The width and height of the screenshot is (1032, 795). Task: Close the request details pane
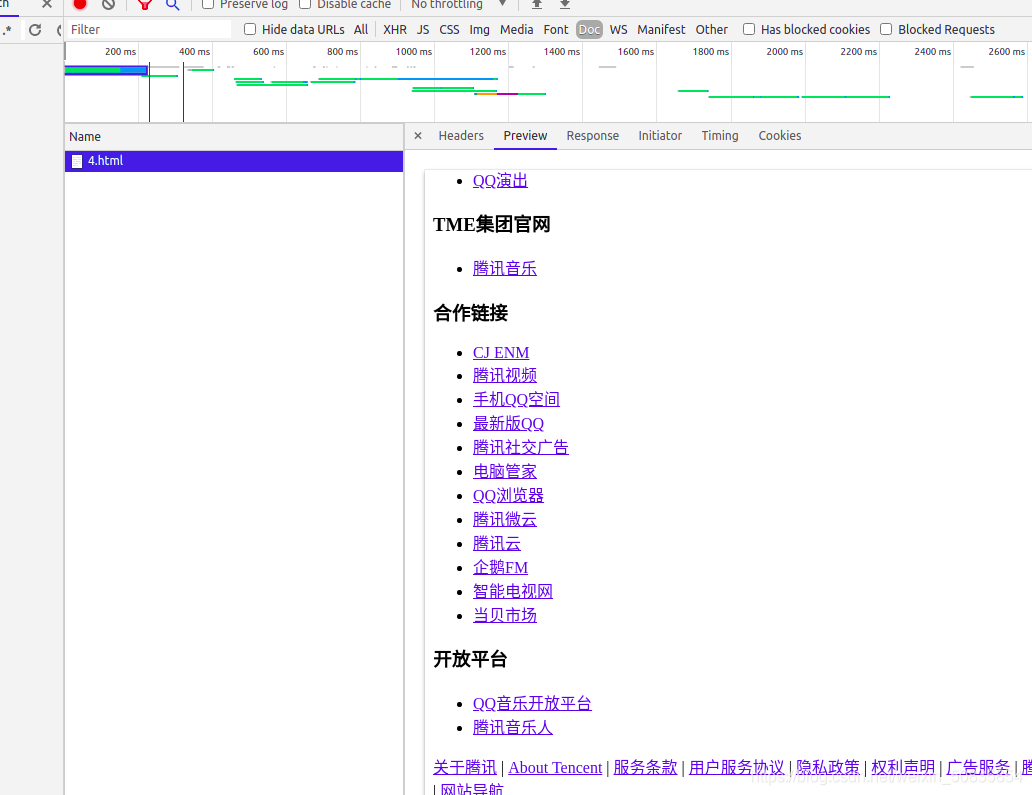point(418,136)
